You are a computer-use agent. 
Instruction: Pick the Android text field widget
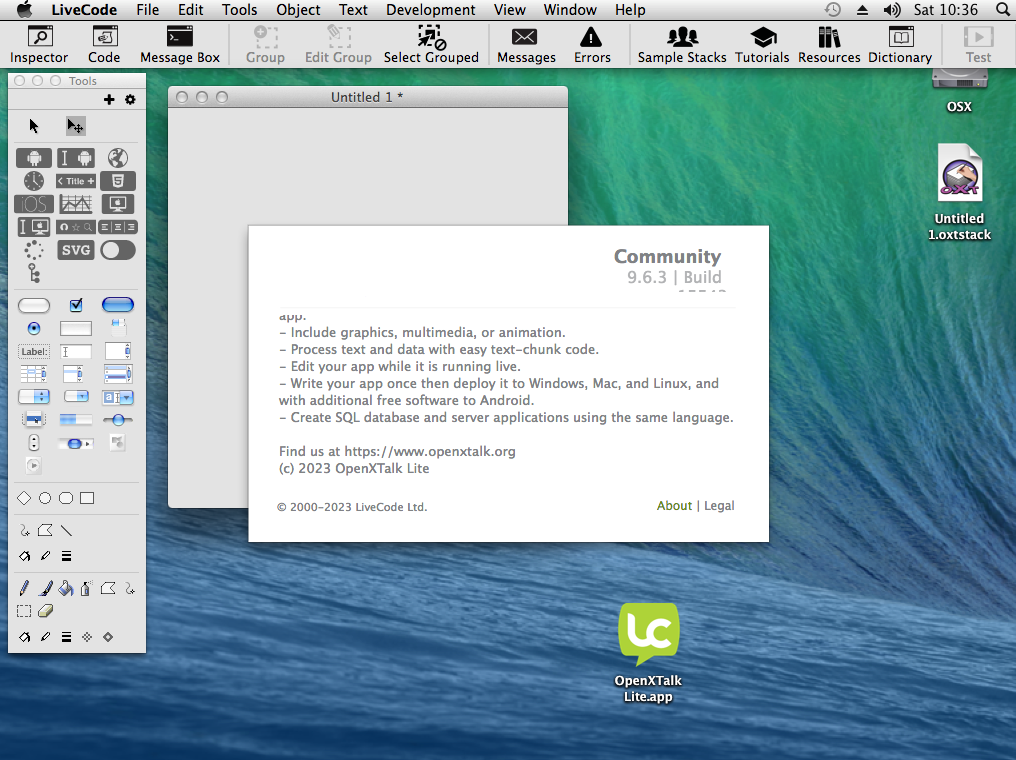76,157
